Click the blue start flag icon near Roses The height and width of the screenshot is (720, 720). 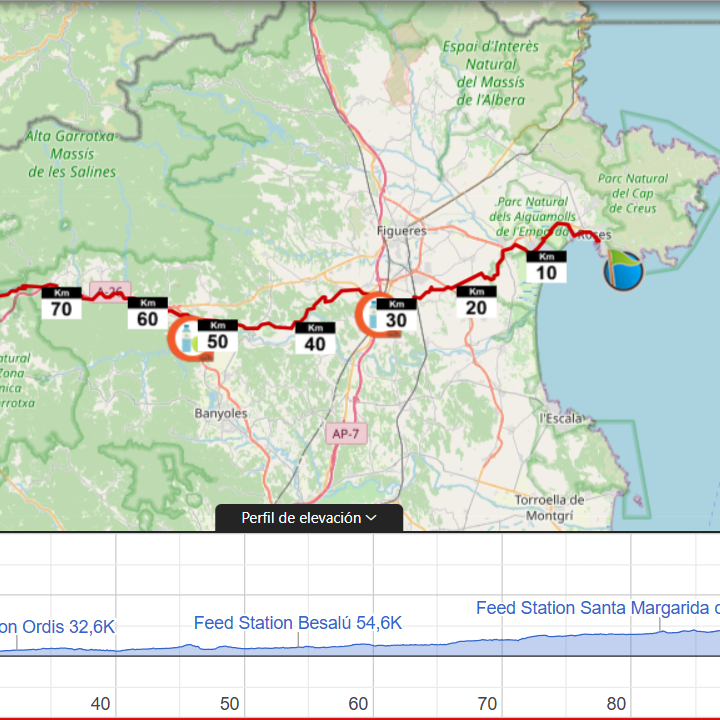pyautogui.click(x=623, y=270)
